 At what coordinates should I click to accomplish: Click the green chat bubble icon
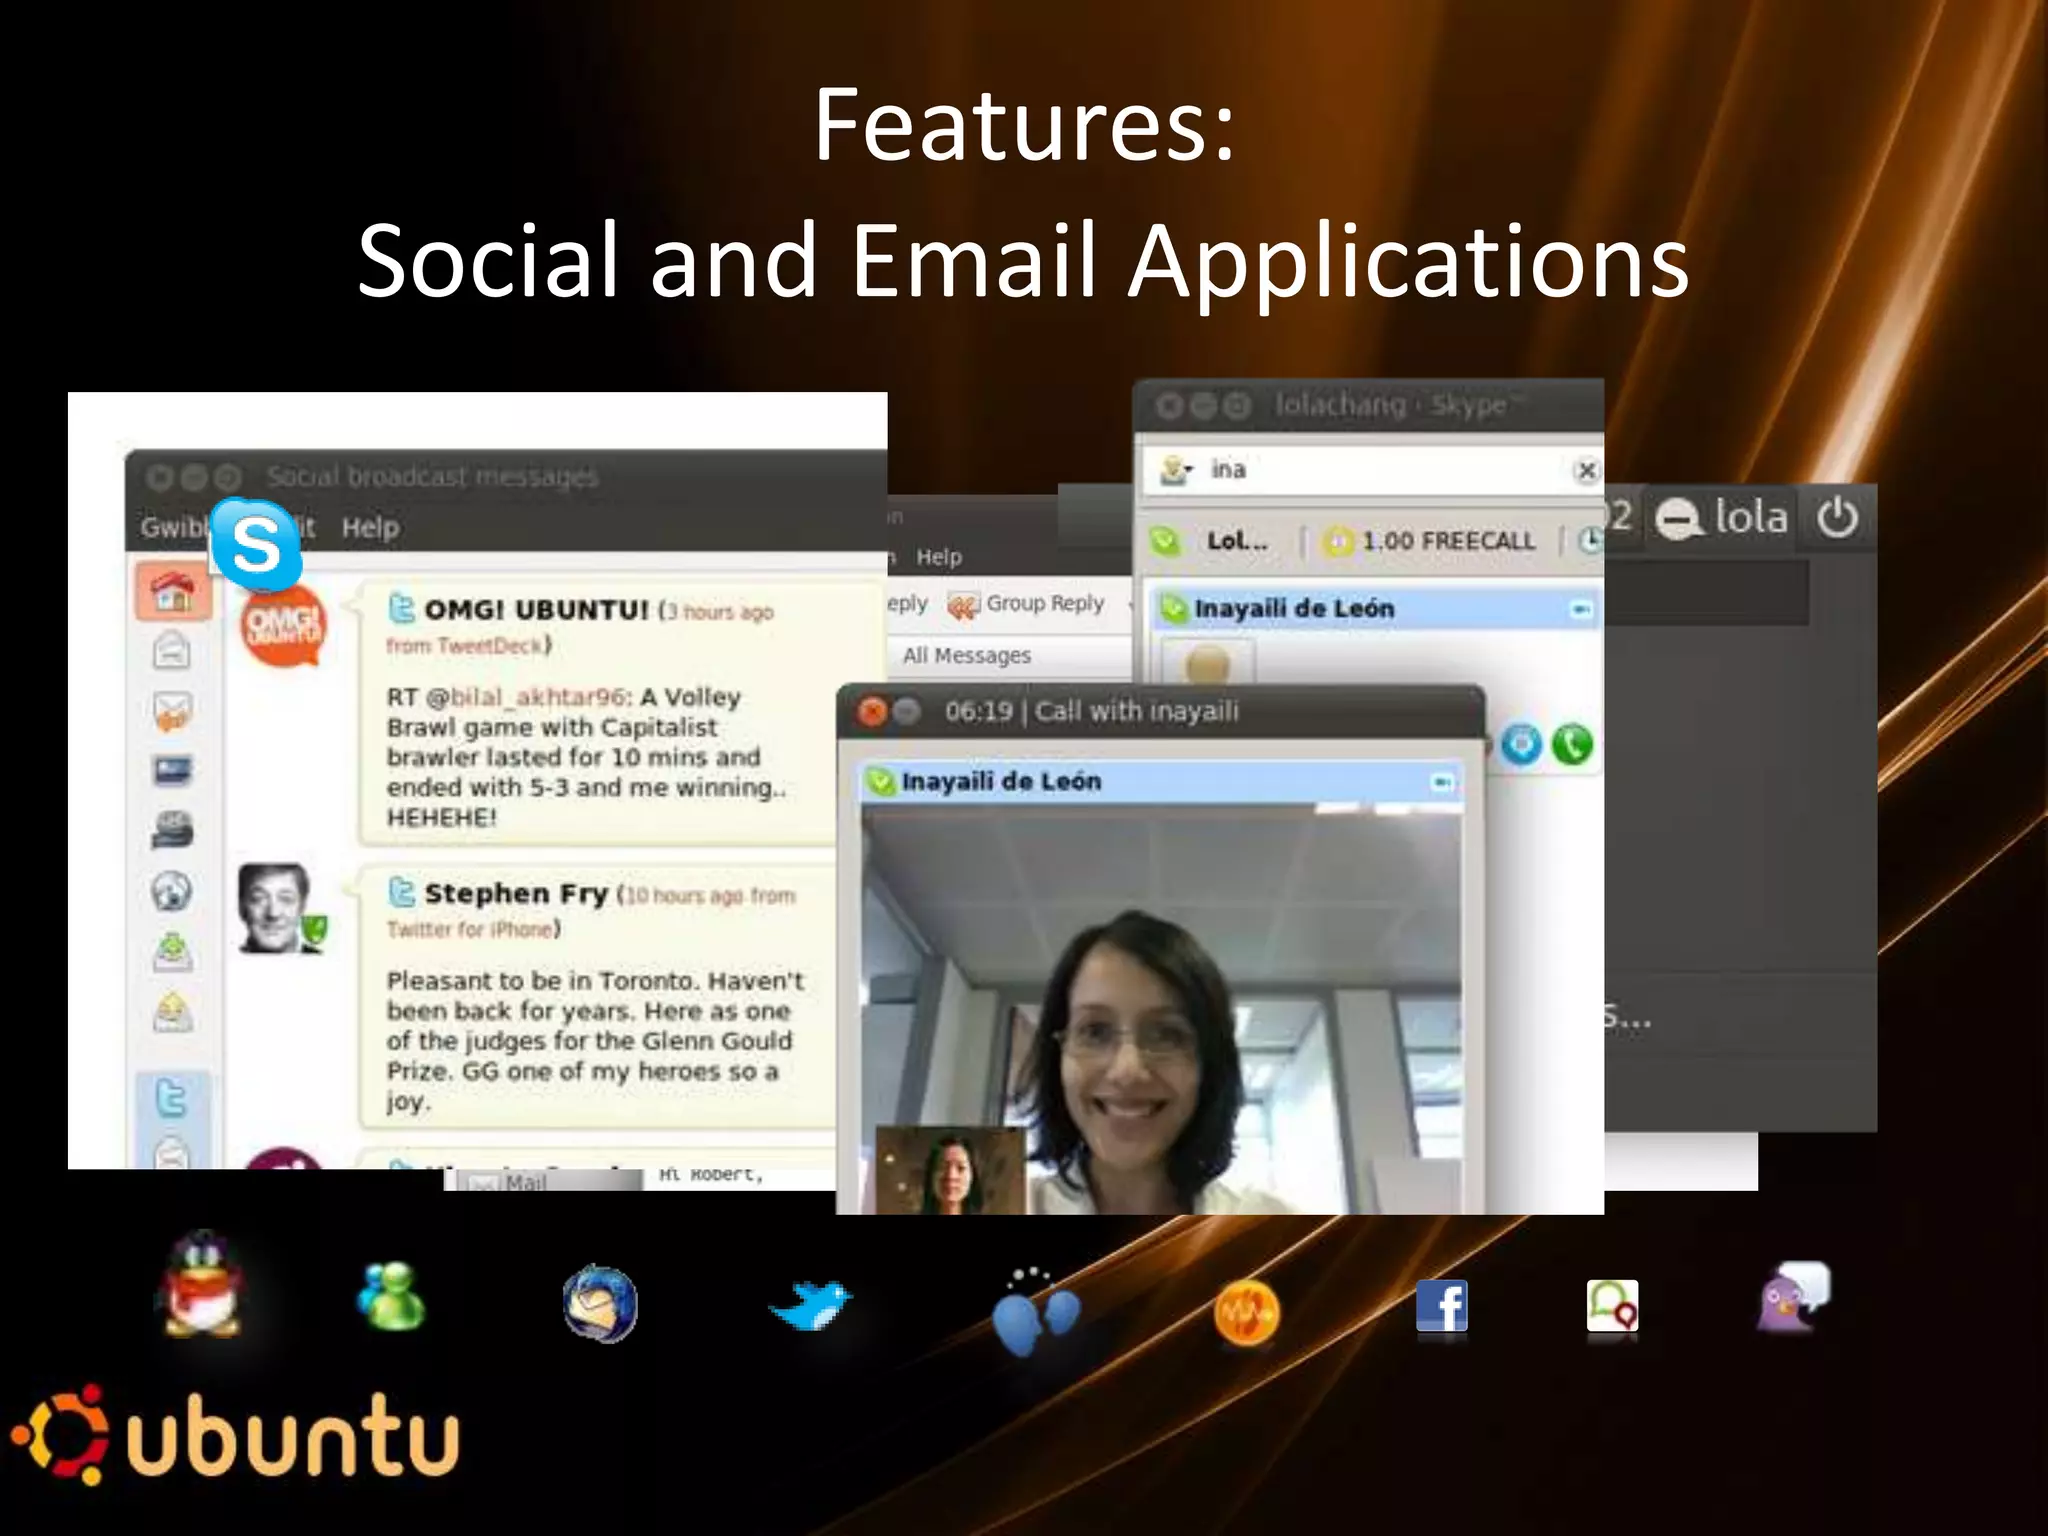click(x=1612, y=1306)
